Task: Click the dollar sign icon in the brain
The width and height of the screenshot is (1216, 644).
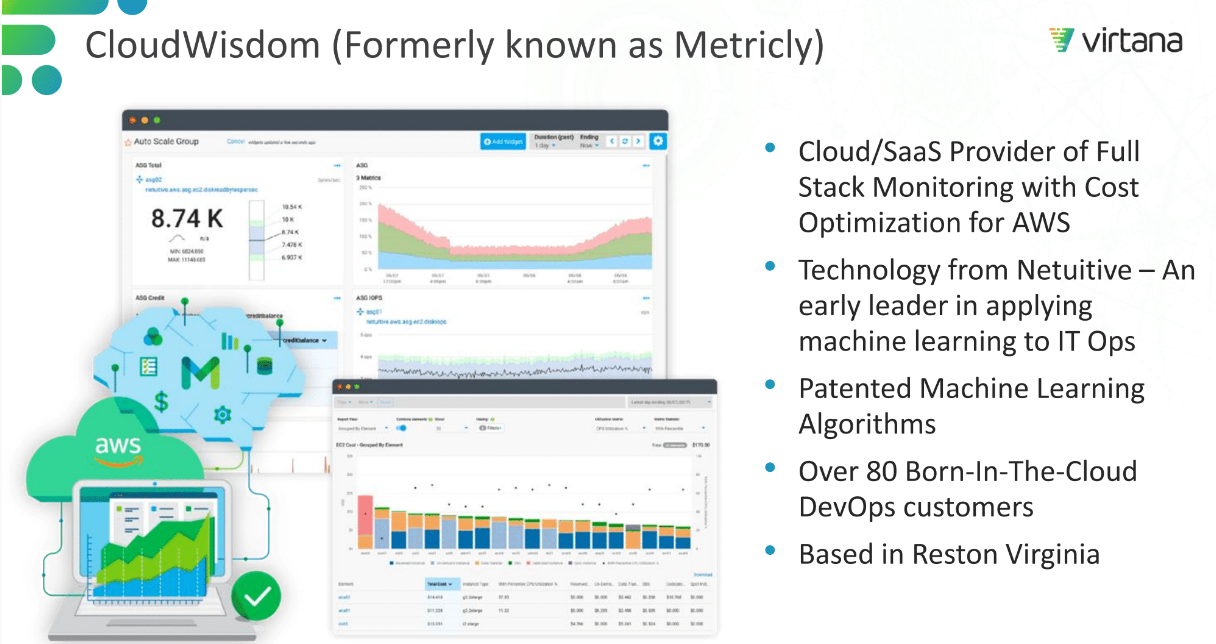Action: tap(160, 402)
